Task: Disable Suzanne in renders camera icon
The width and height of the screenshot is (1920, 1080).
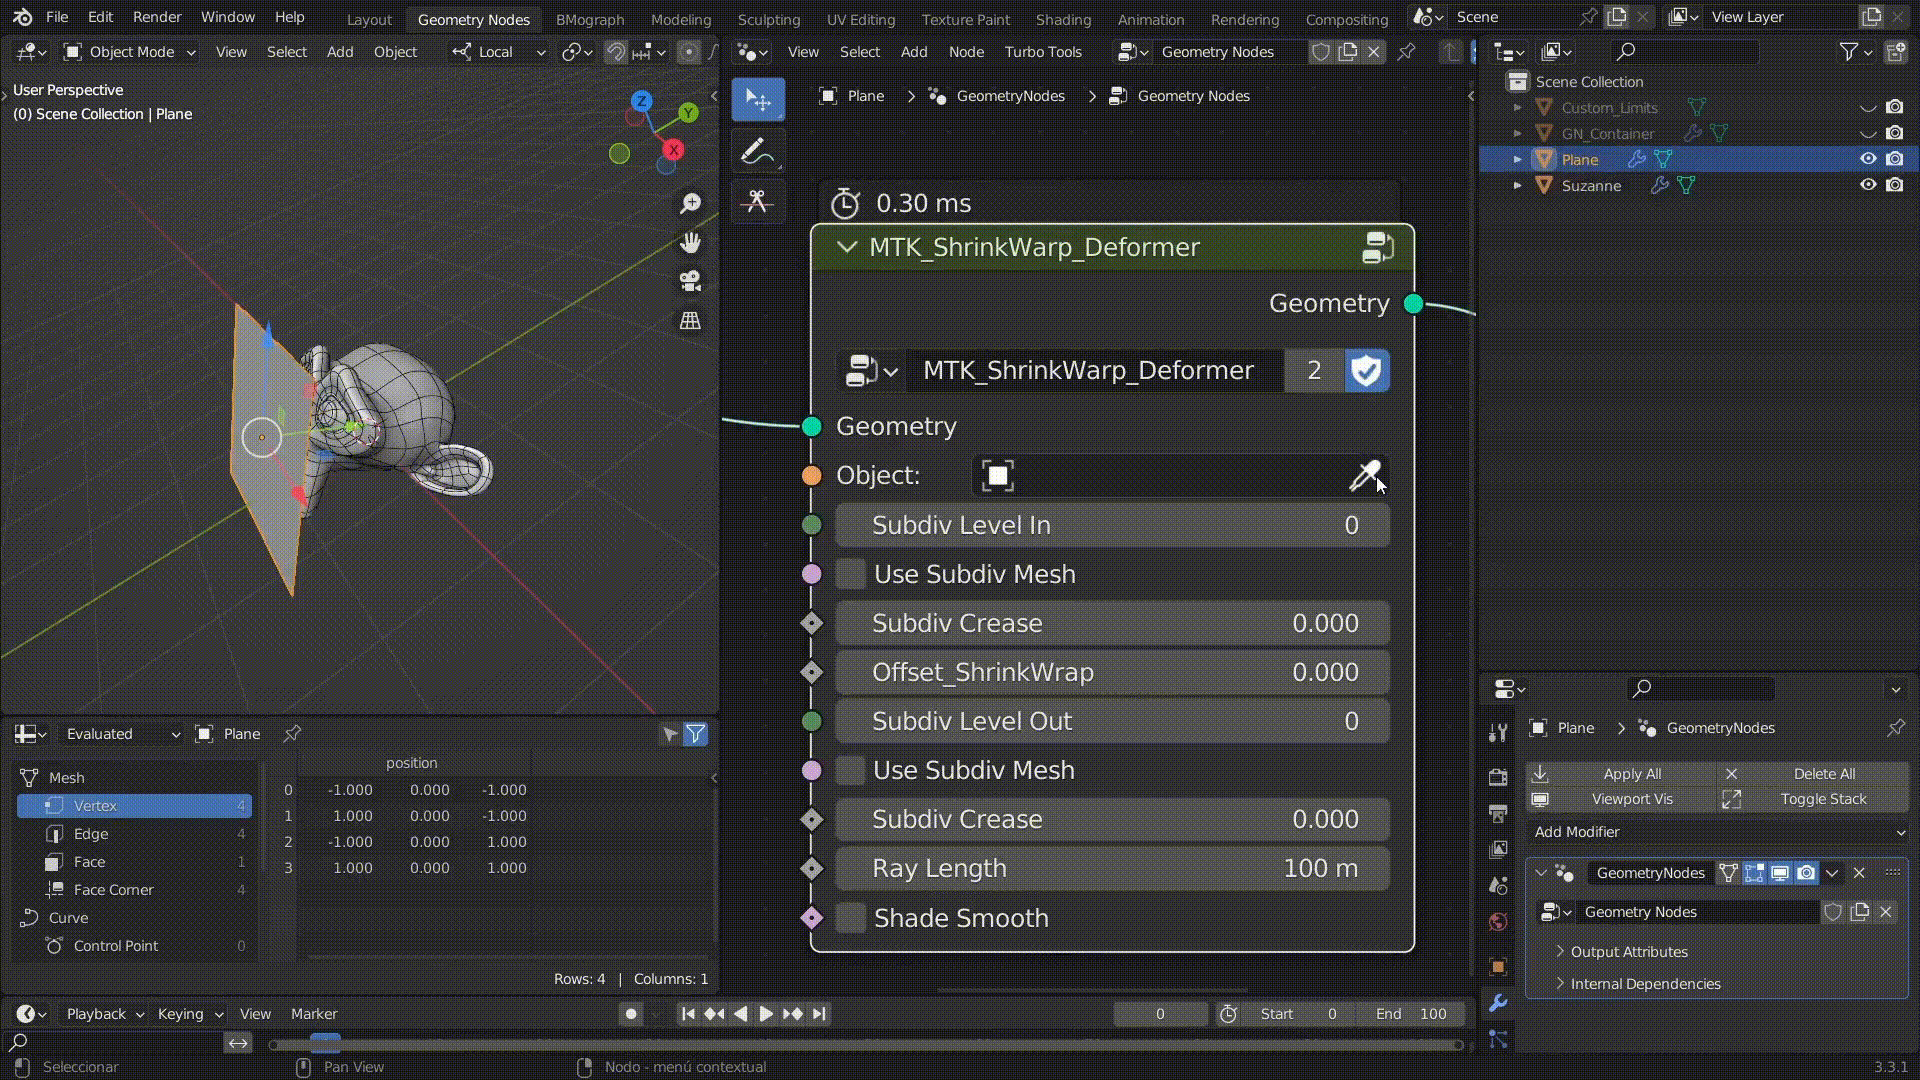Action: pyautogui.click(x=1894, y=185)
